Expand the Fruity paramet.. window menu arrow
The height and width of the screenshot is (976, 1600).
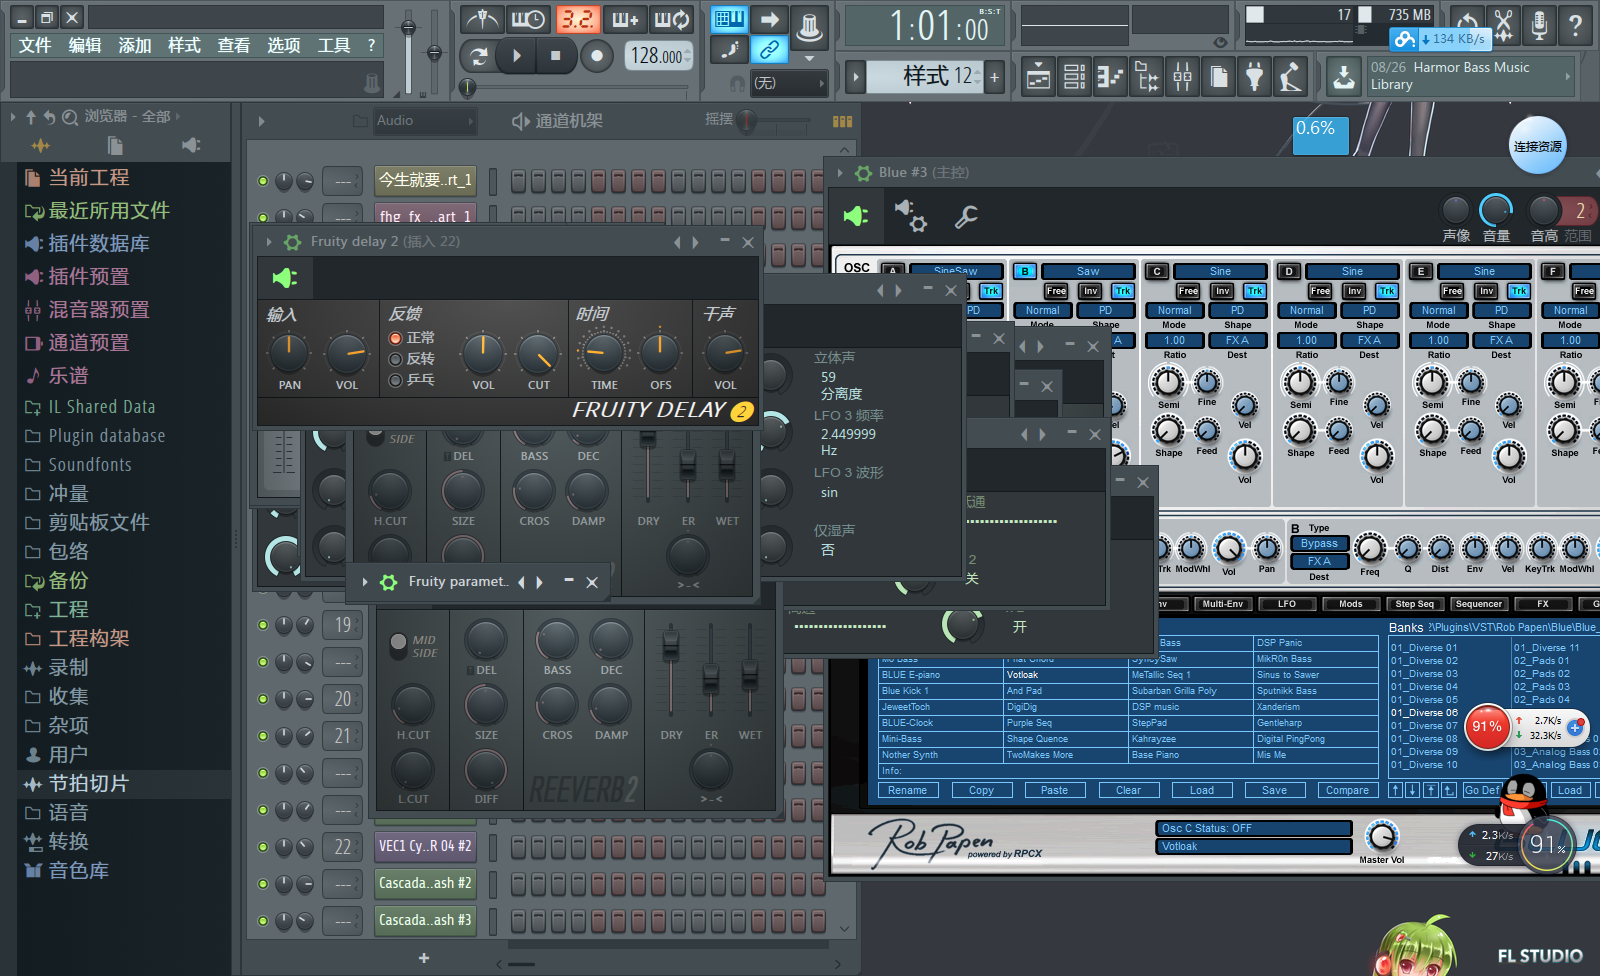(x=365, y=582)
